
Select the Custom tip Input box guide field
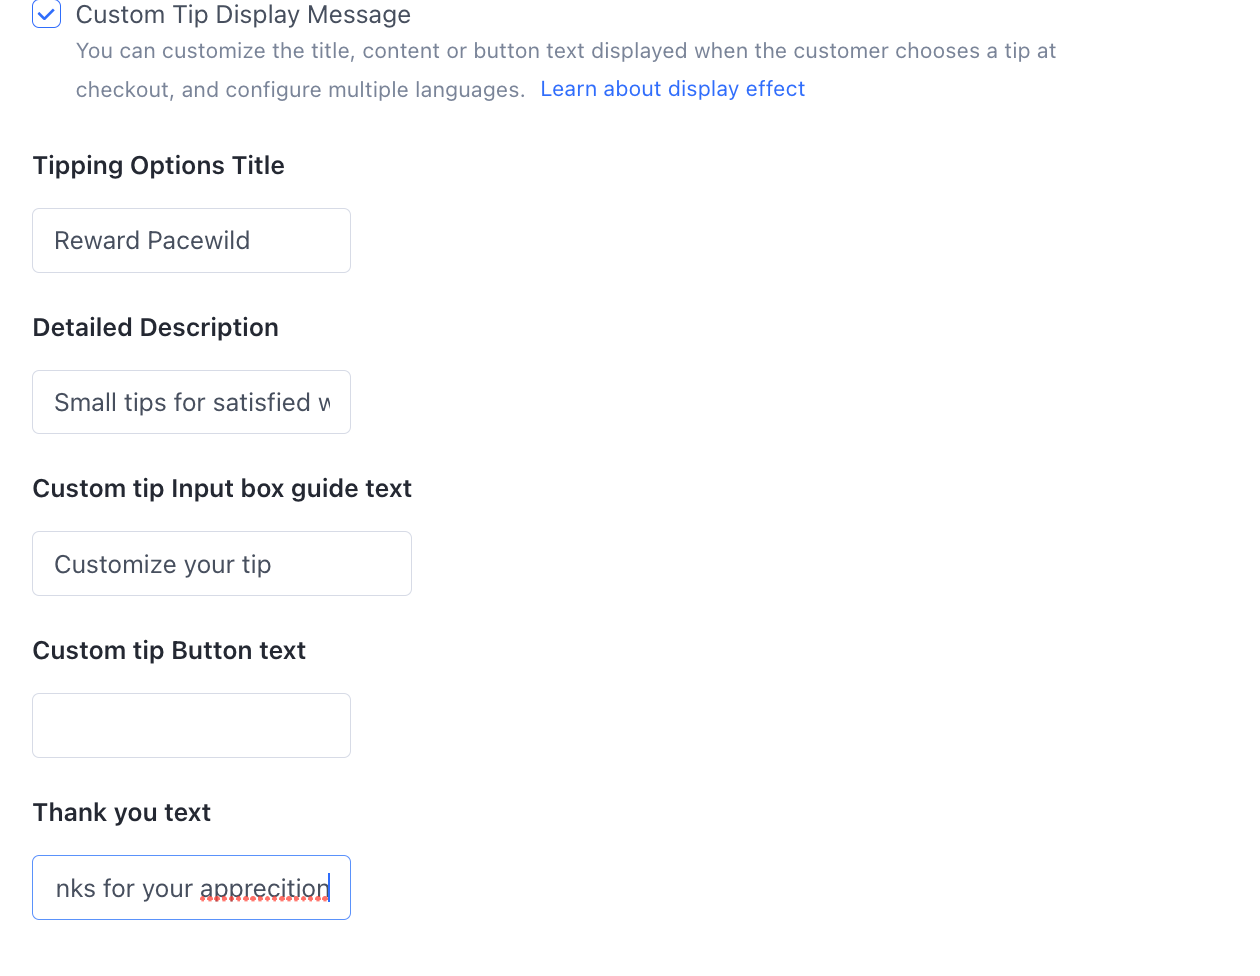tap(221, 564)
